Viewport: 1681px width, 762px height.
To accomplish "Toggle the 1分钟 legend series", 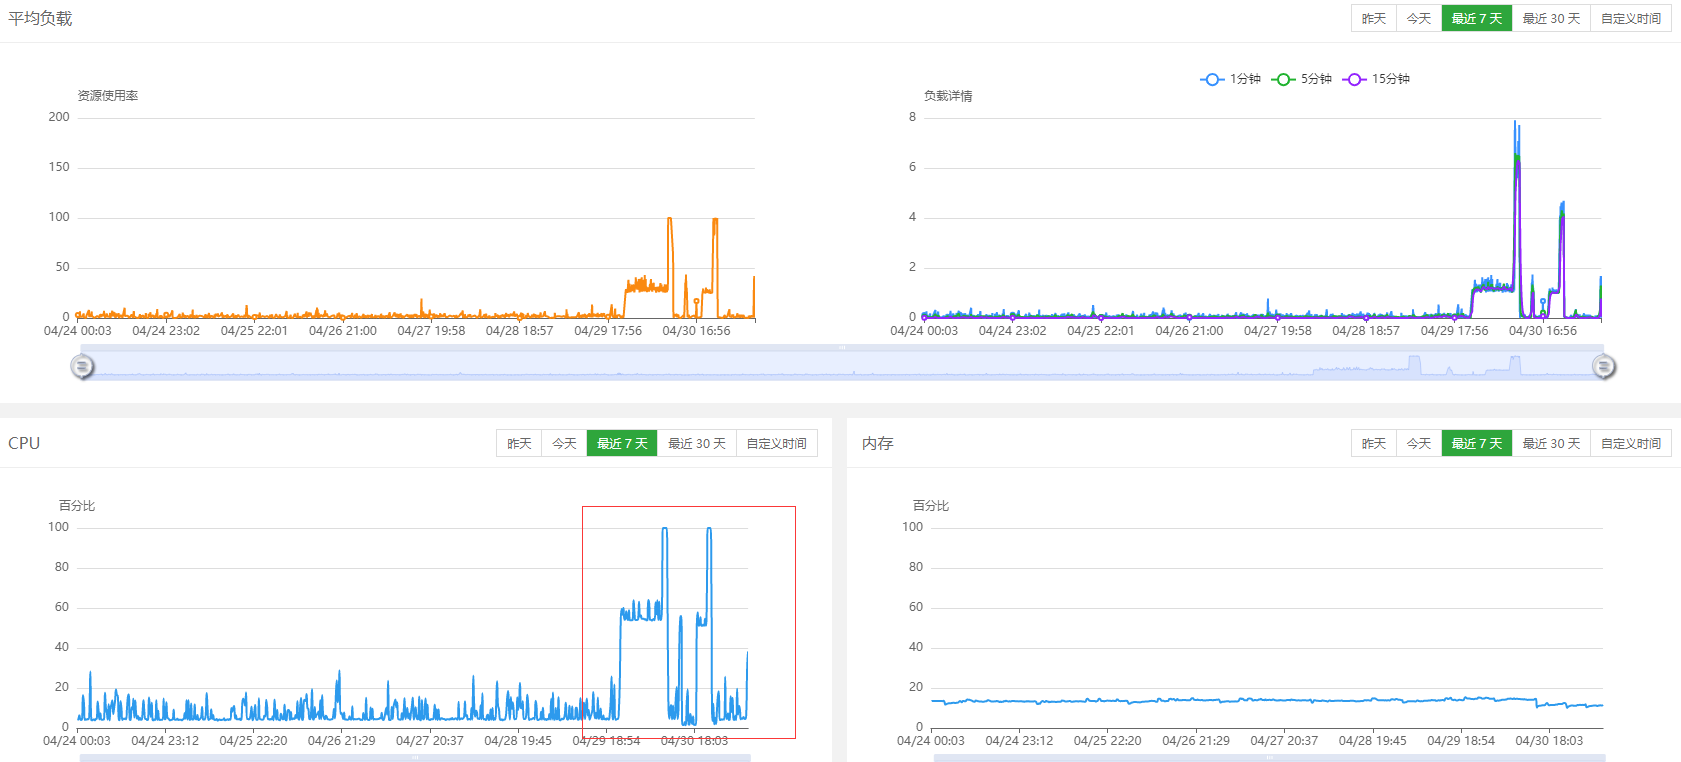I will (1231, 79).
